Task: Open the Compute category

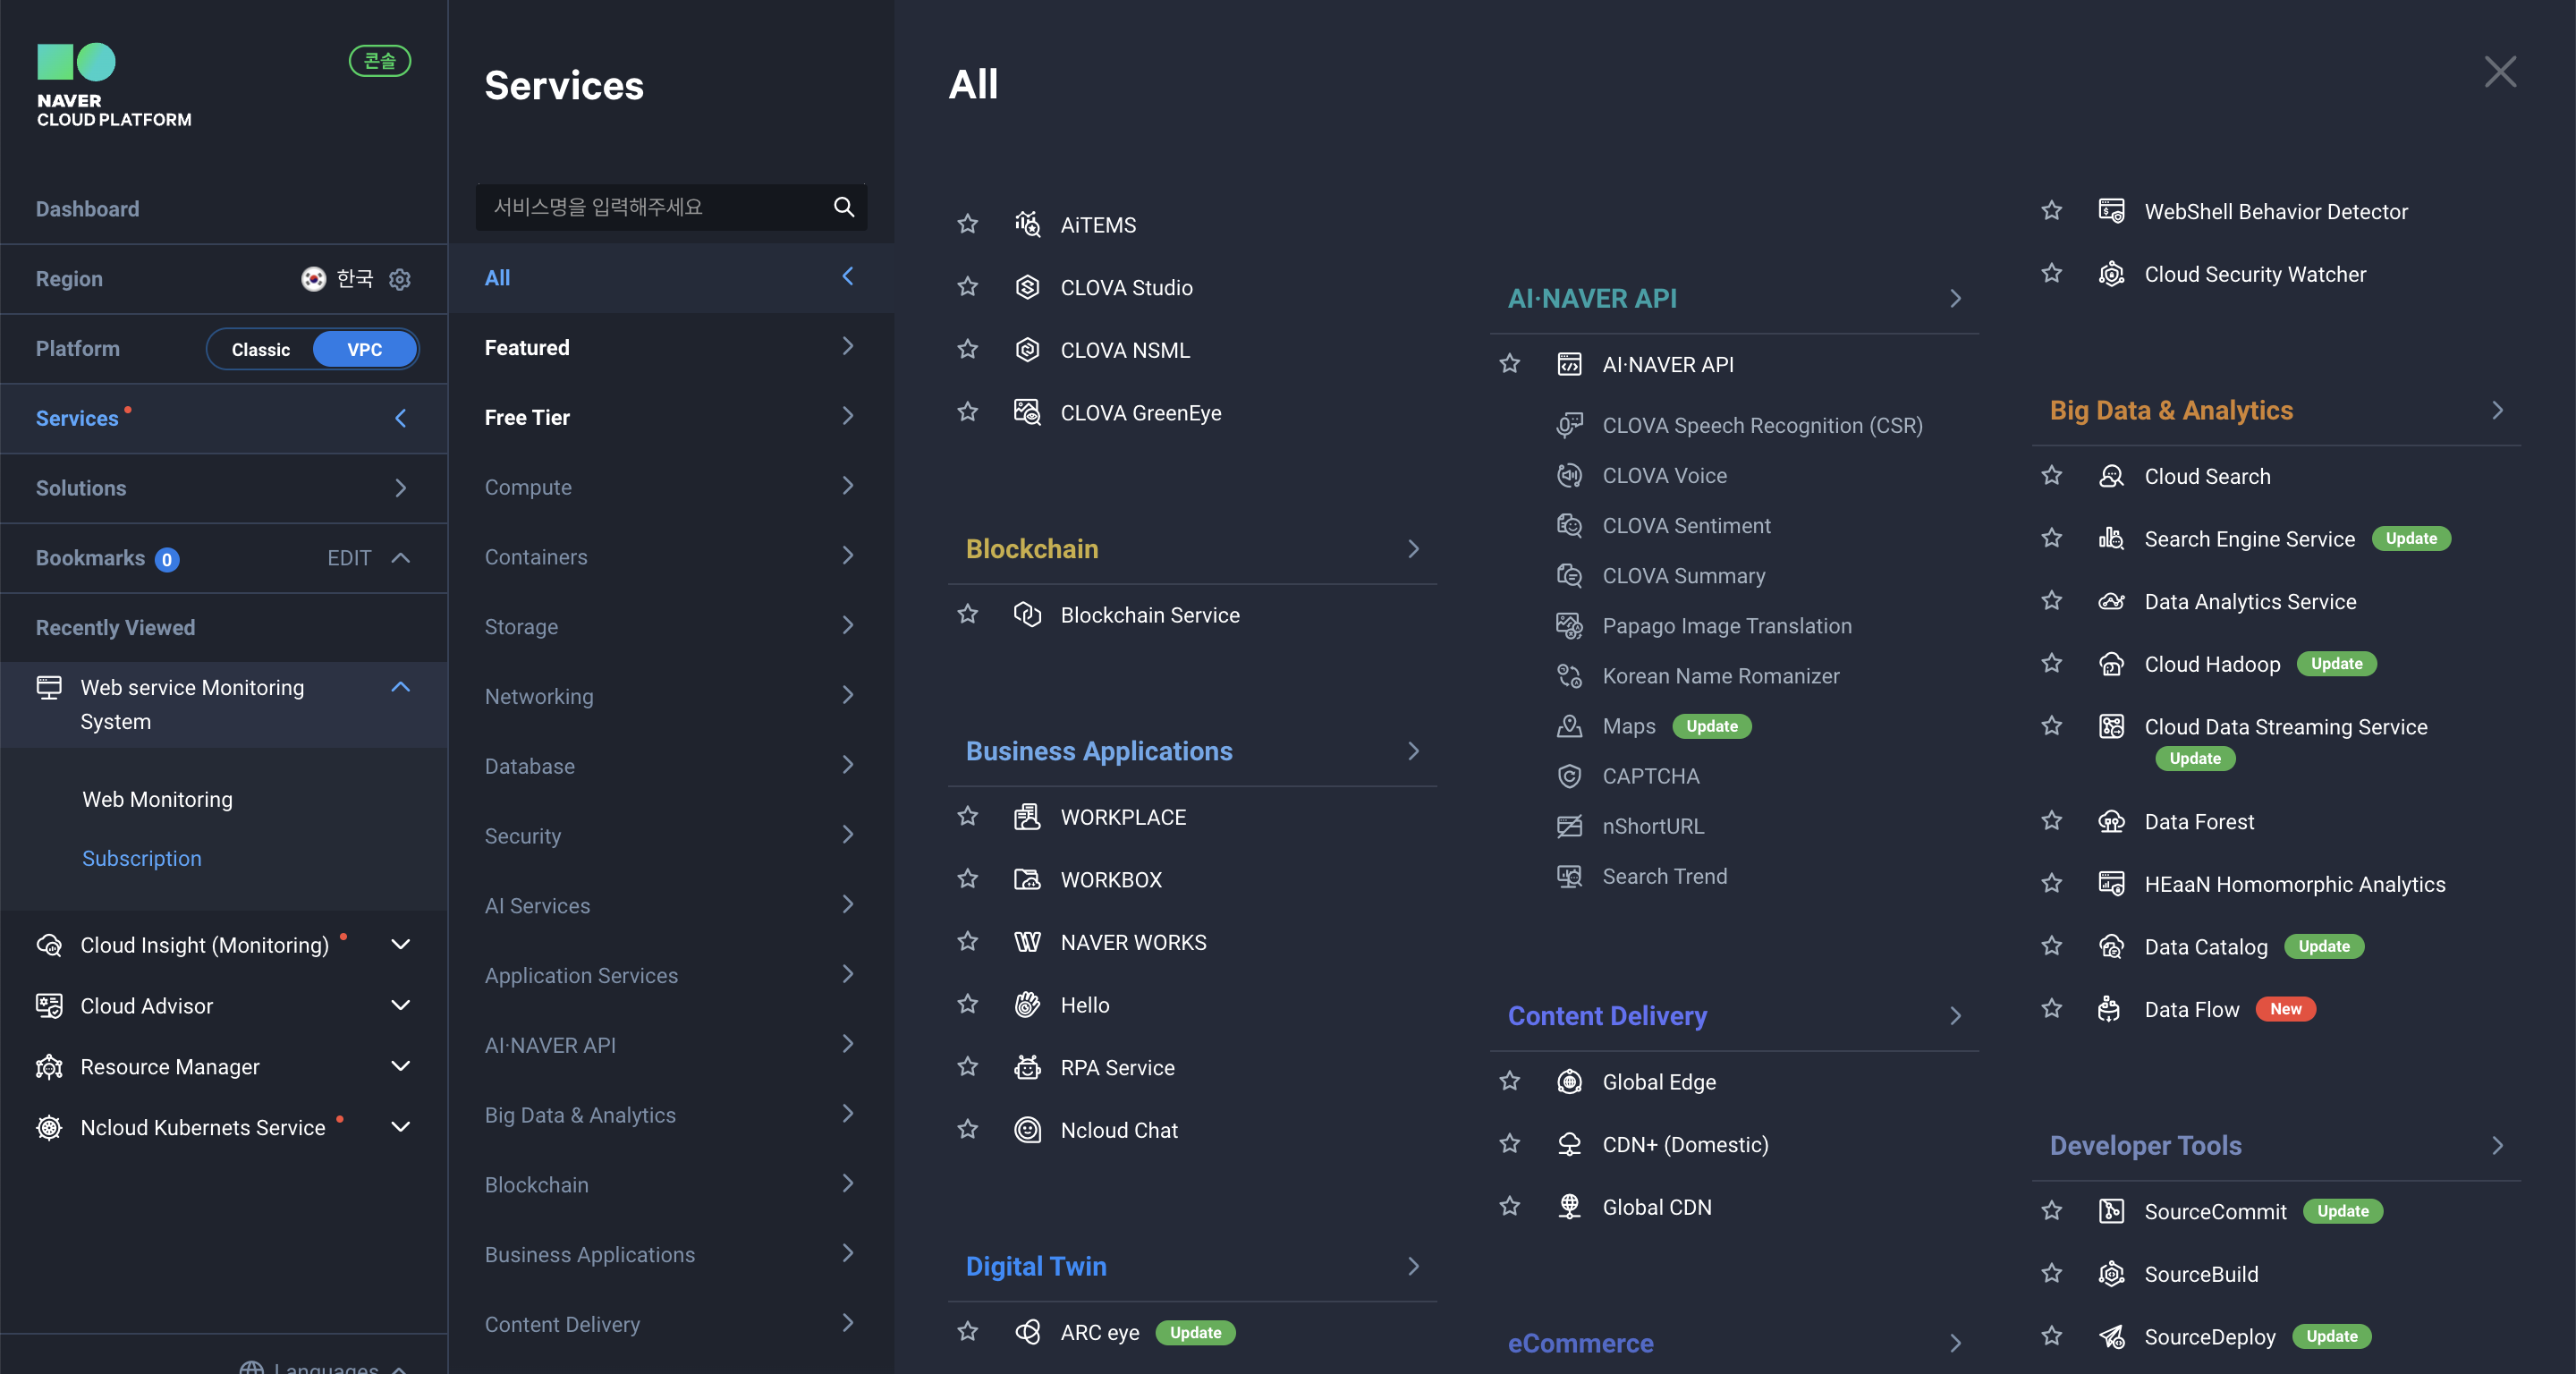Action: tap(671, 487)
